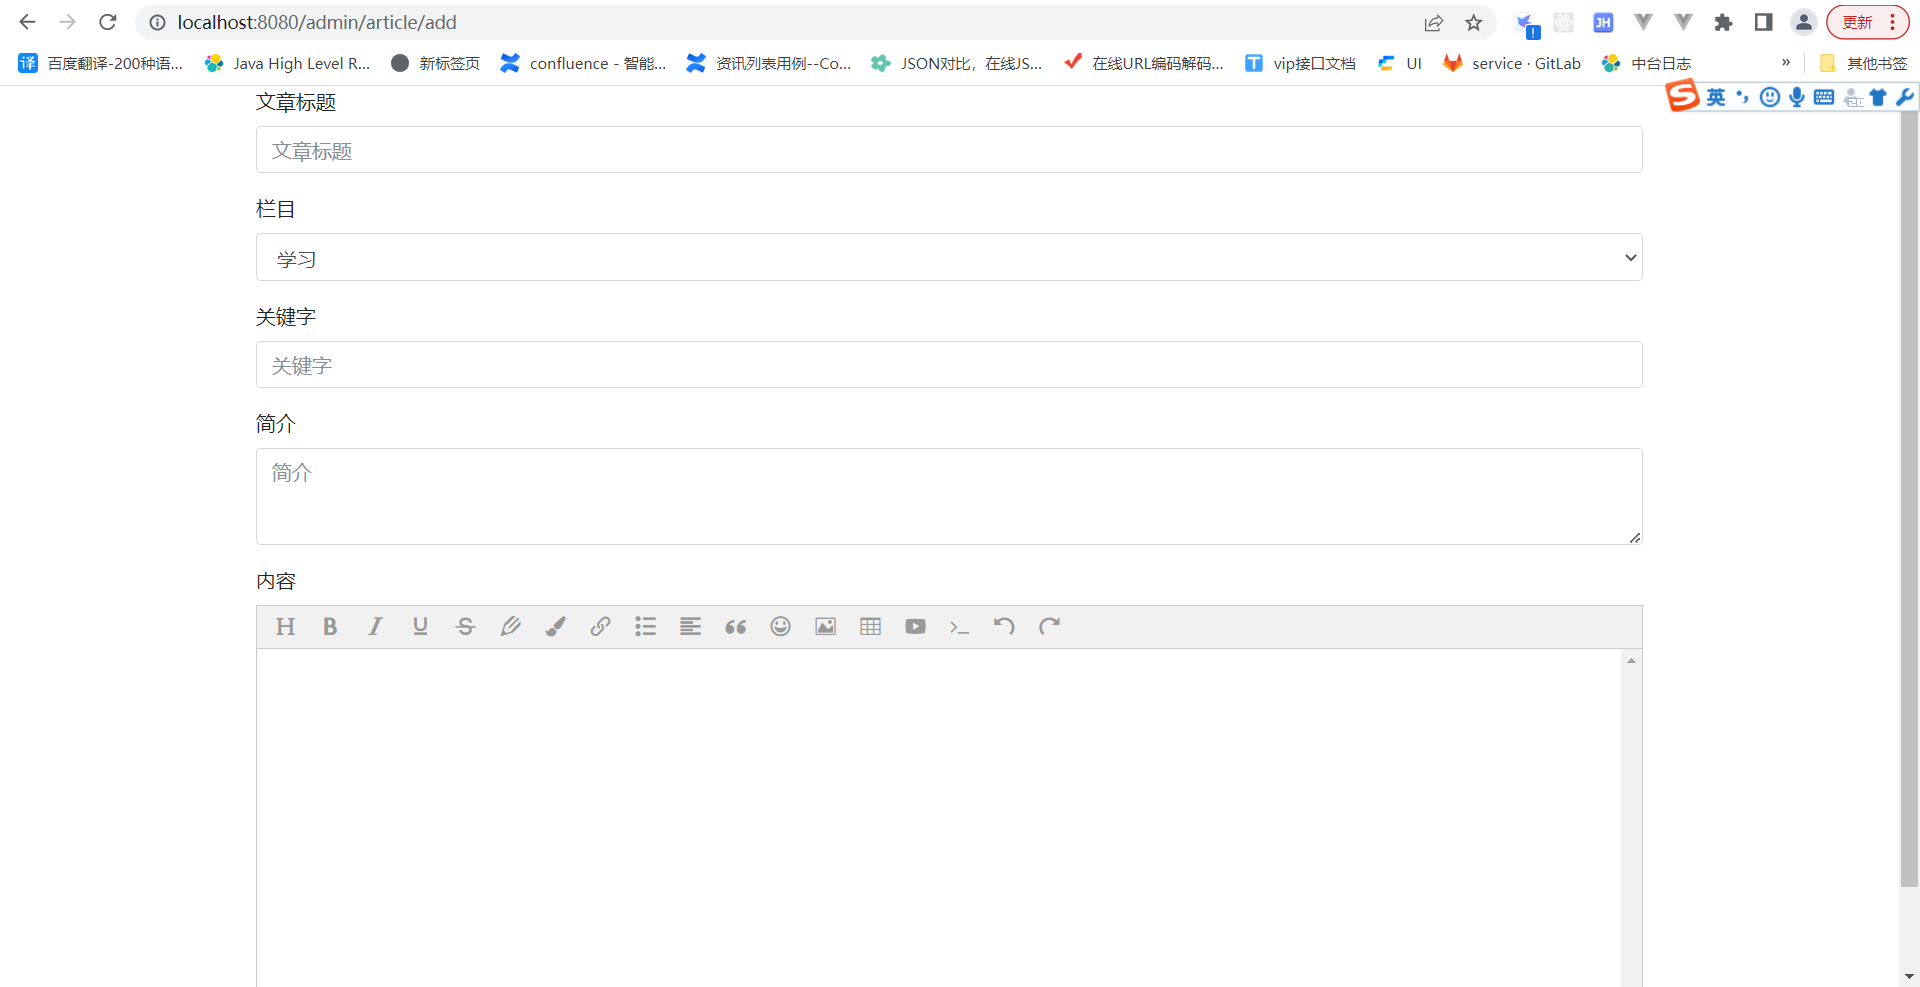1920x987 pixels.
Task: Toggle italic formatting in editor toolbar
Action: point(375,626)
